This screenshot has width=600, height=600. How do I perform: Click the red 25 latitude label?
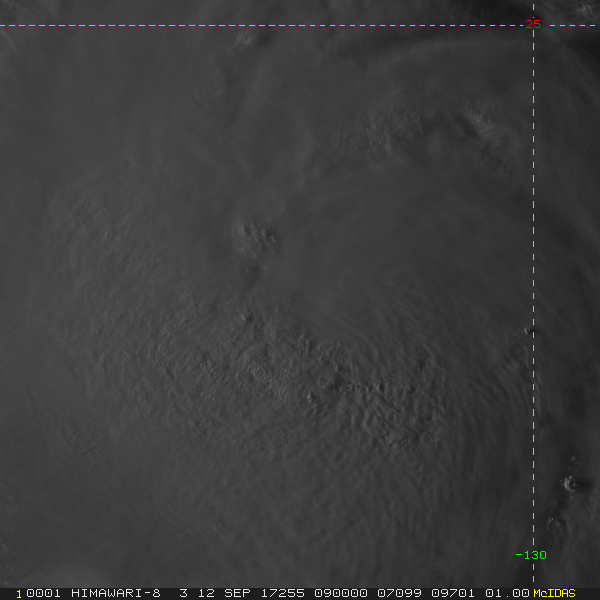pos(533,24)
